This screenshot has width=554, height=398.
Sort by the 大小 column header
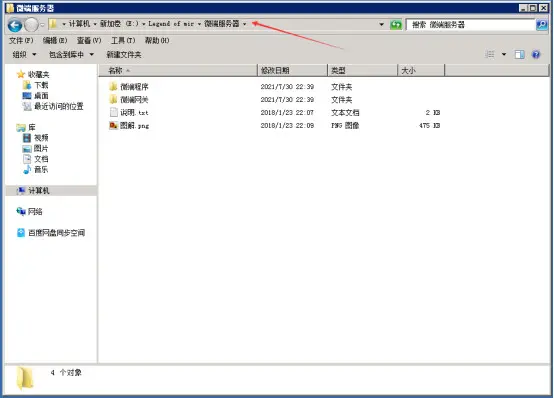[421, 70]
